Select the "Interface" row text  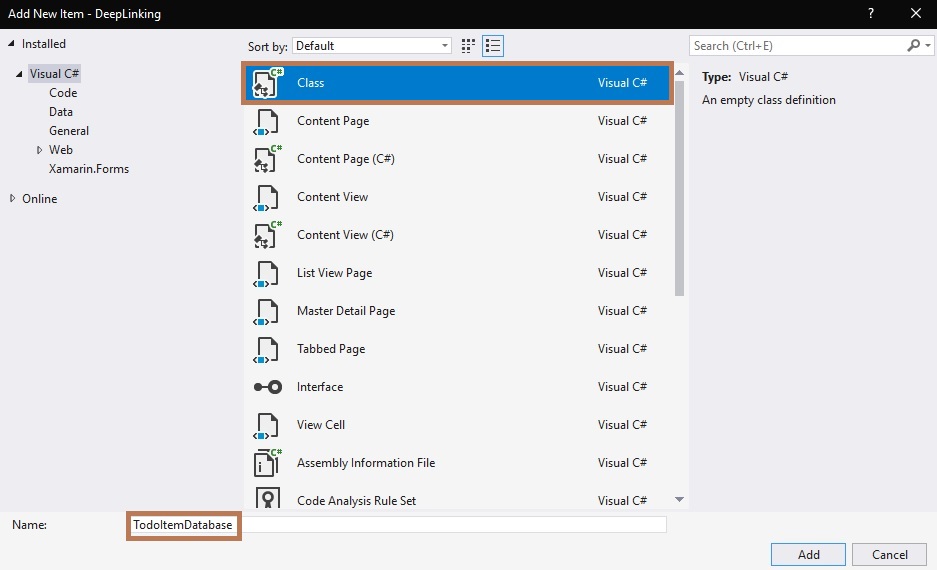320,387
